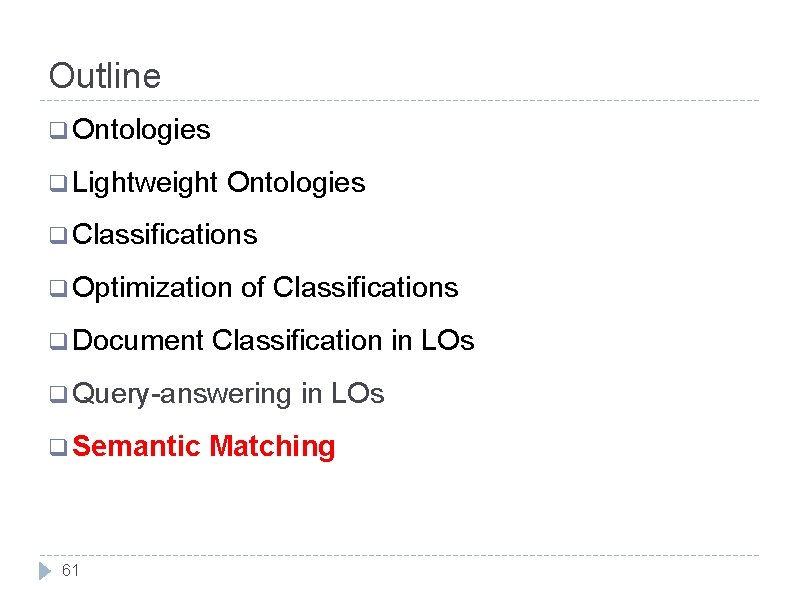Click the blue triangle beside slide number
The height and width of the screenshot is (600, 800).
coord(44,571)
